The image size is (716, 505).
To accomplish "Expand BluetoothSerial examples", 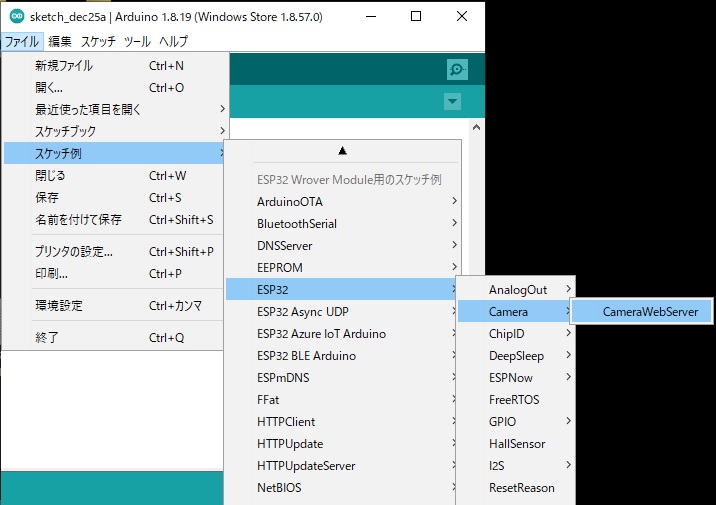I will click(342, 224).
